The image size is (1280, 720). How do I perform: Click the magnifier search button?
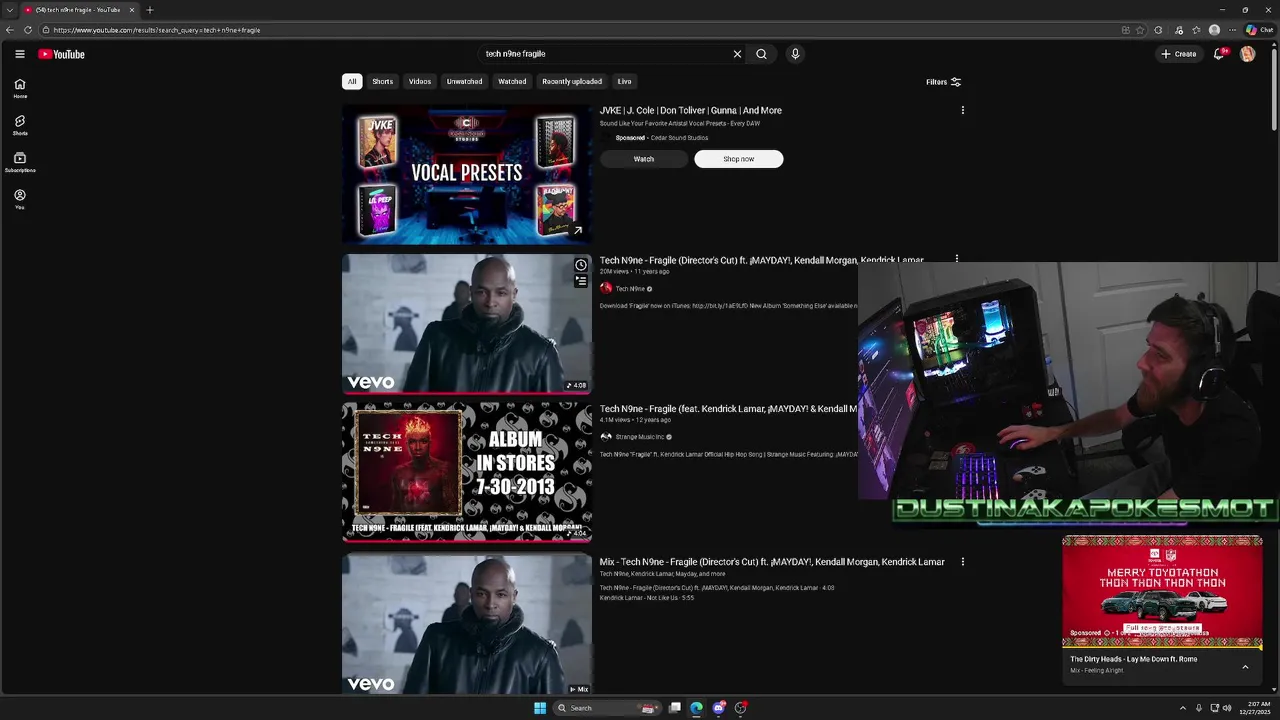761,54
